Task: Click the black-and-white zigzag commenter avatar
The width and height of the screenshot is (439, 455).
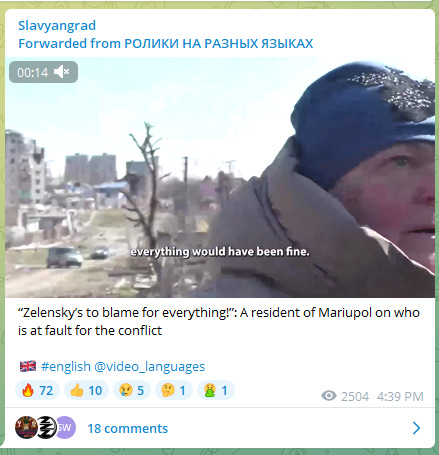Action: tap(46, 427)
